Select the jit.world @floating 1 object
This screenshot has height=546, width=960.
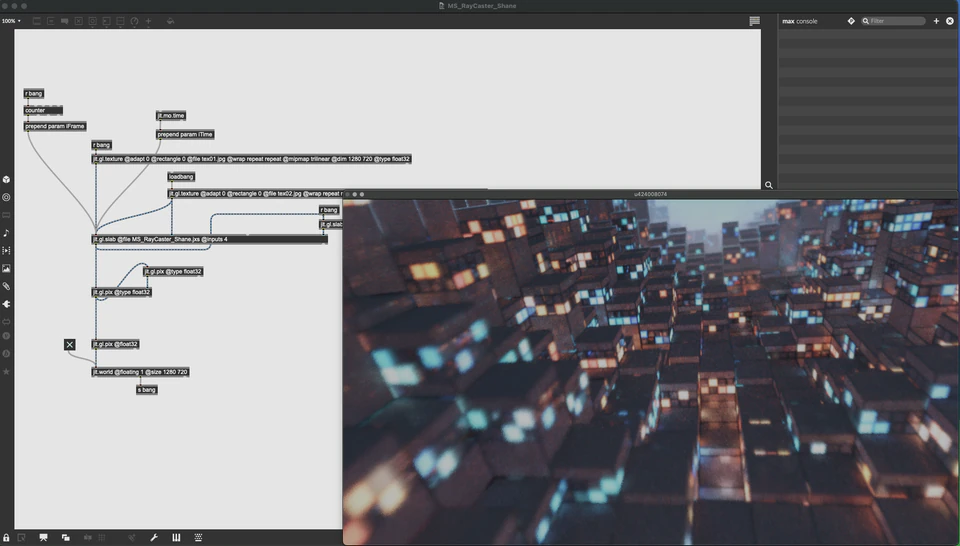tap(140, 372)
